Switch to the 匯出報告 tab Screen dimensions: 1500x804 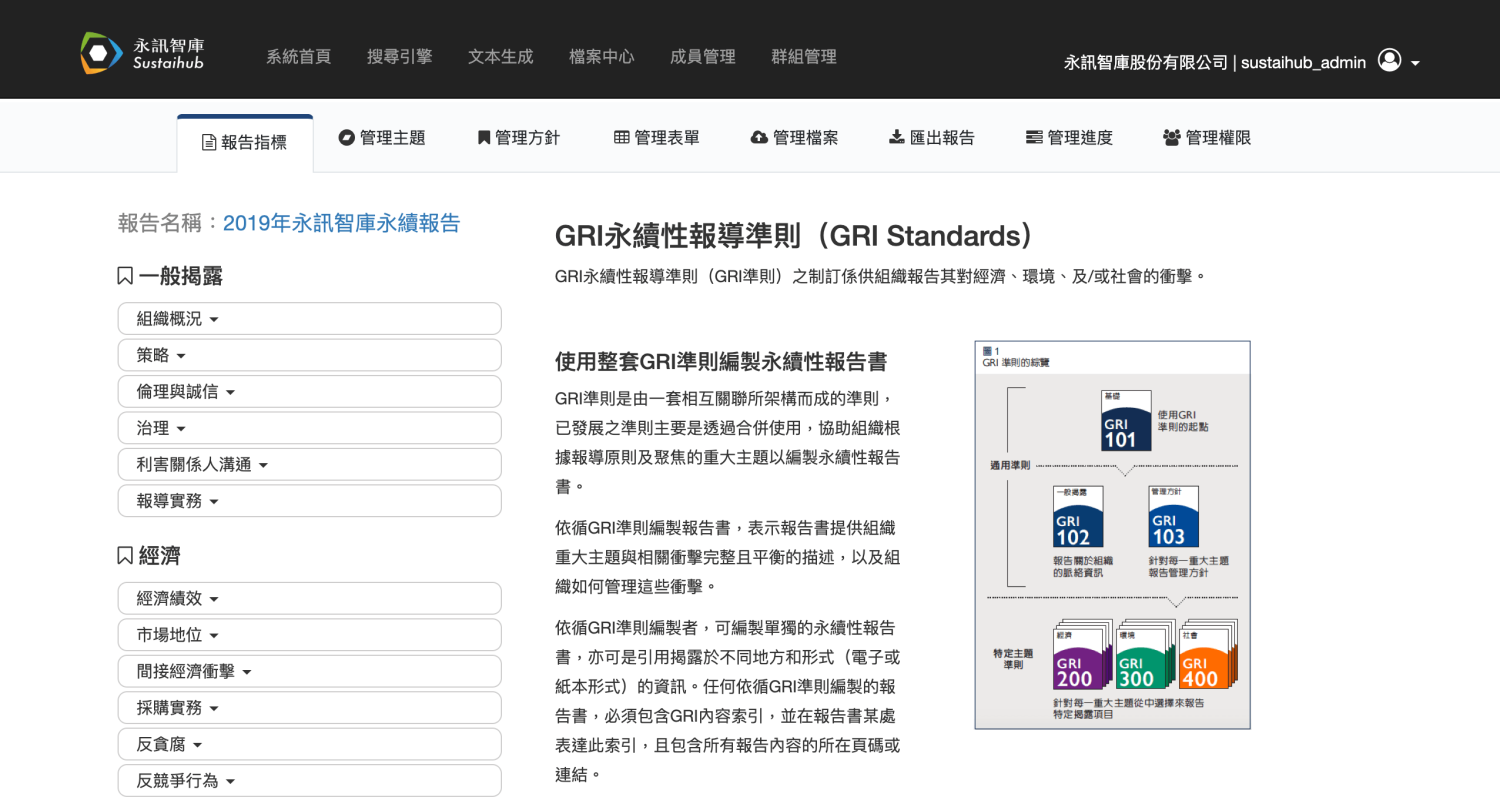click(x=931, y=138)
